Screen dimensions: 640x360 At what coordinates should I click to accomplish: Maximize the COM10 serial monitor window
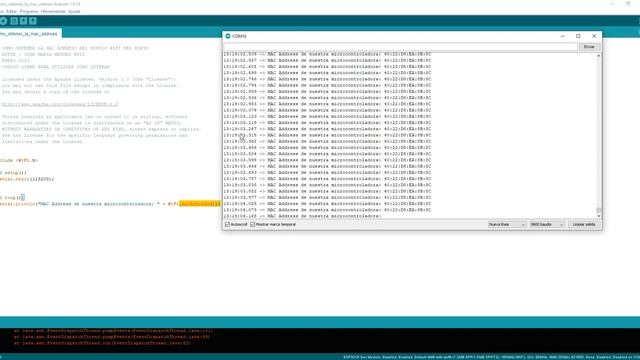coord(578,36)
